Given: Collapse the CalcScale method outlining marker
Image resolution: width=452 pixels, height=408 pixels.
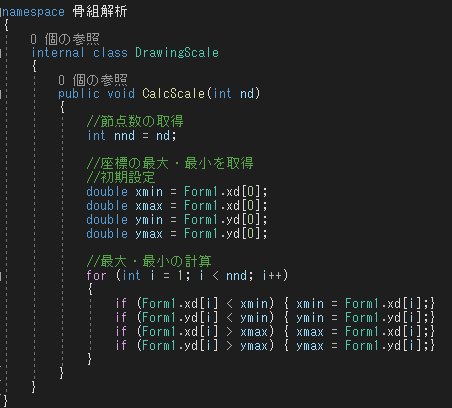Looking at the screenshot, I should pos(1,94).
